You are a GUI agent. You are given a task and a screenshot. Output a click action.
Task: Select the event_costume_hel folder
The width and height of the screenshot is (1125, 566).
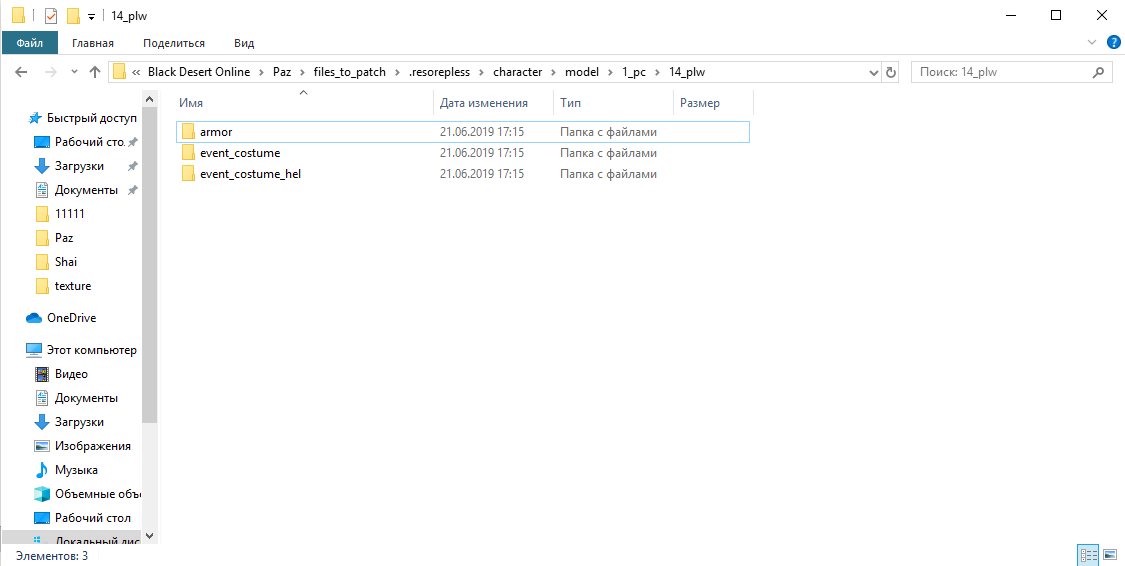pos(250,174)
